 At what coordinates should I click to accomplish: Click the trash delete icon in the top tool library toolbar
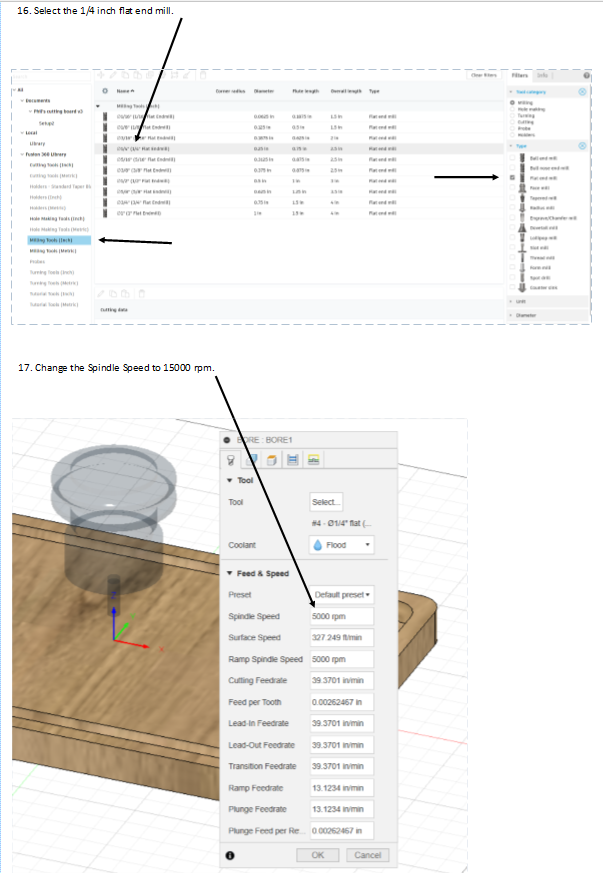(203, 75)
